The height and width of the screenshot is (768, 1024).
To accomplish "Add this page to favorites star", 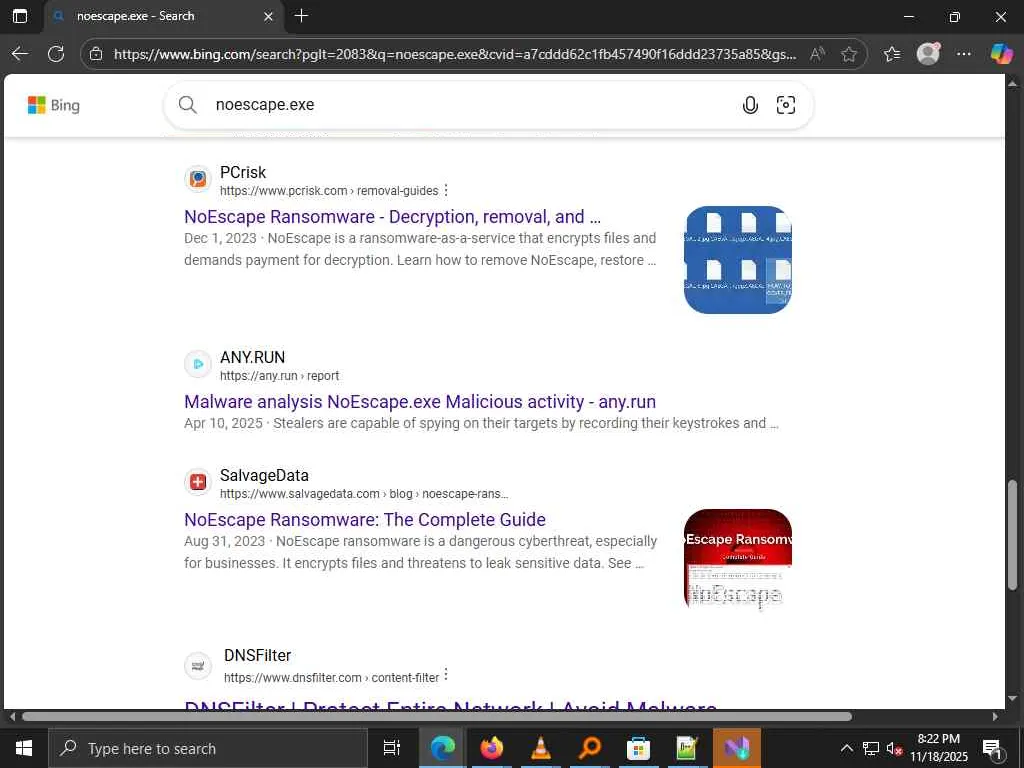I will click(849, 54).
